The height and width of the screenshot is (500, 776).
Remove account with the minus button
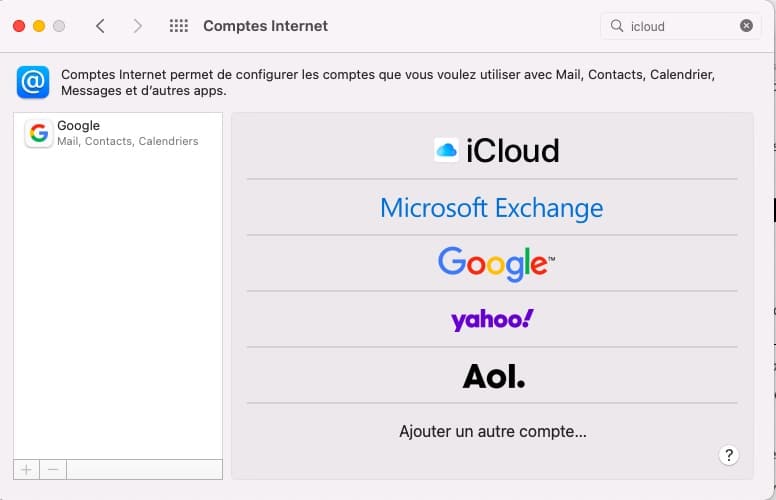tap(53, 469)
